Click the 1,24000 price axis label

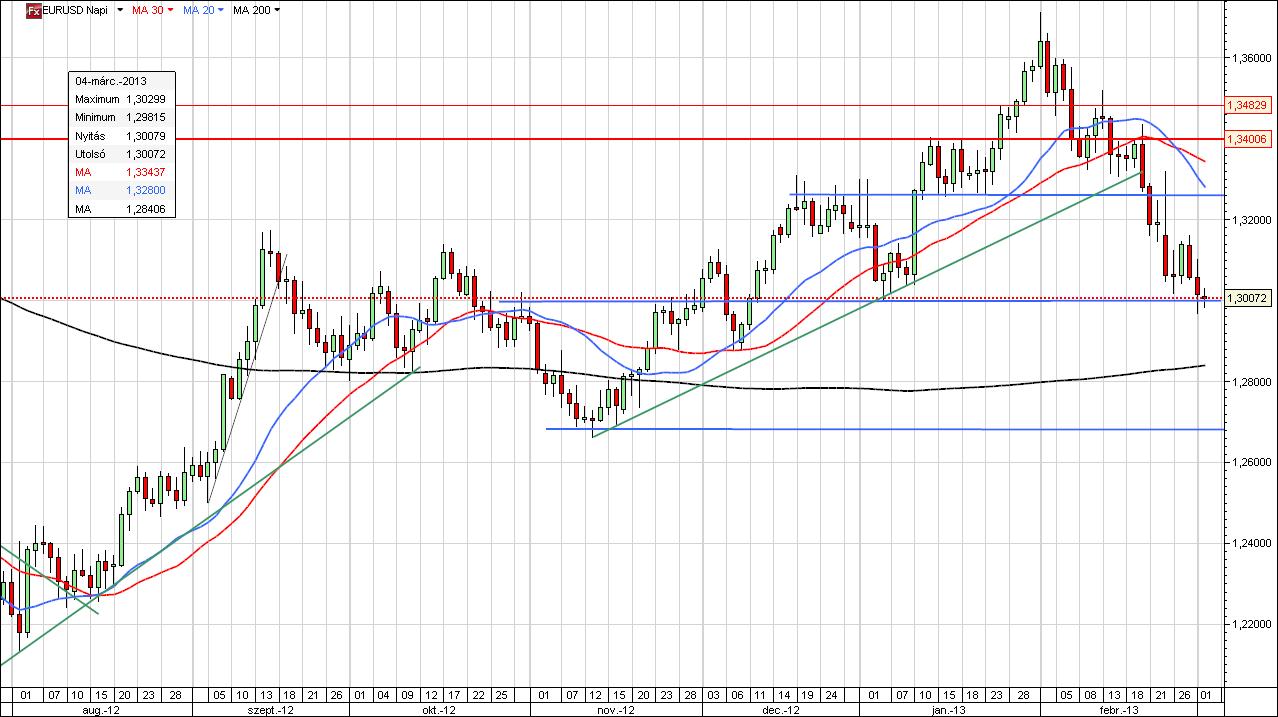(1251, 544)
